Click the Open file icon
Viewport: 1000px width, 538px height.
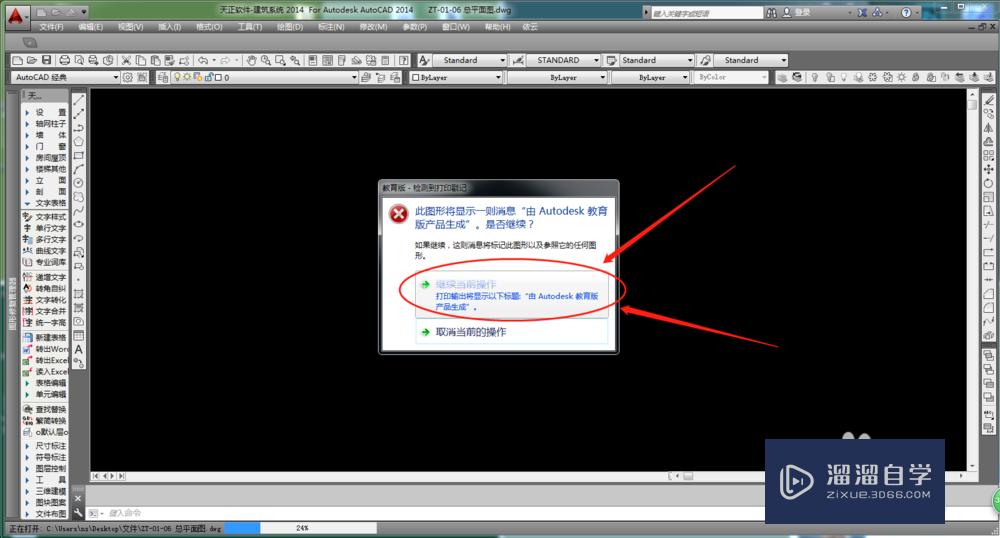click(31, 60)
